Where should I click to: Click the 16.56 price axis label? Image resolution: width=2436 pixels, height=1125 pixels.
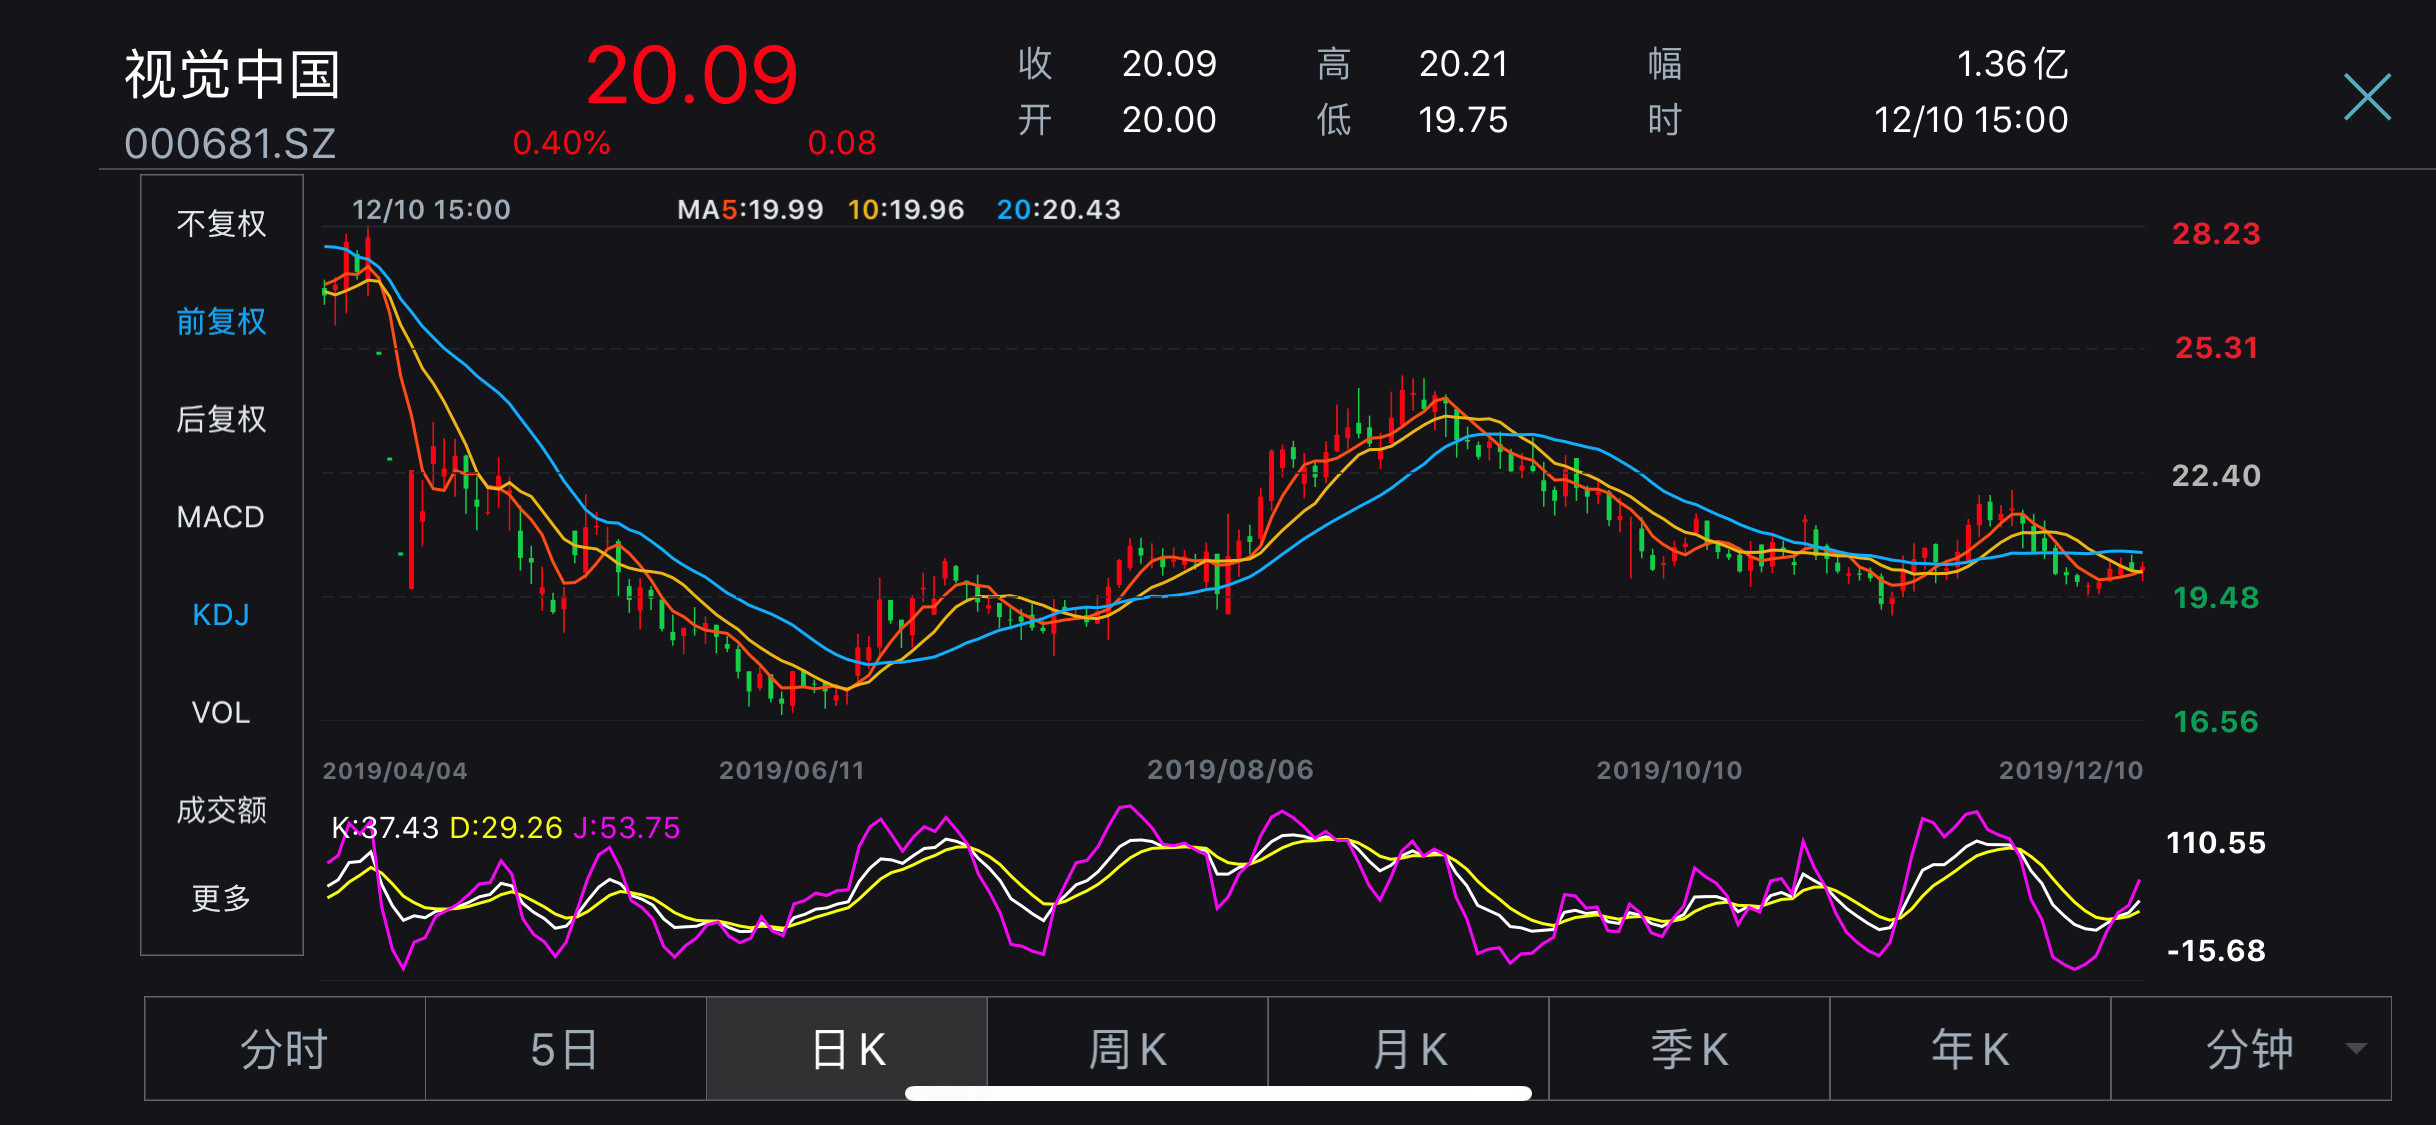coord(2216,722)
